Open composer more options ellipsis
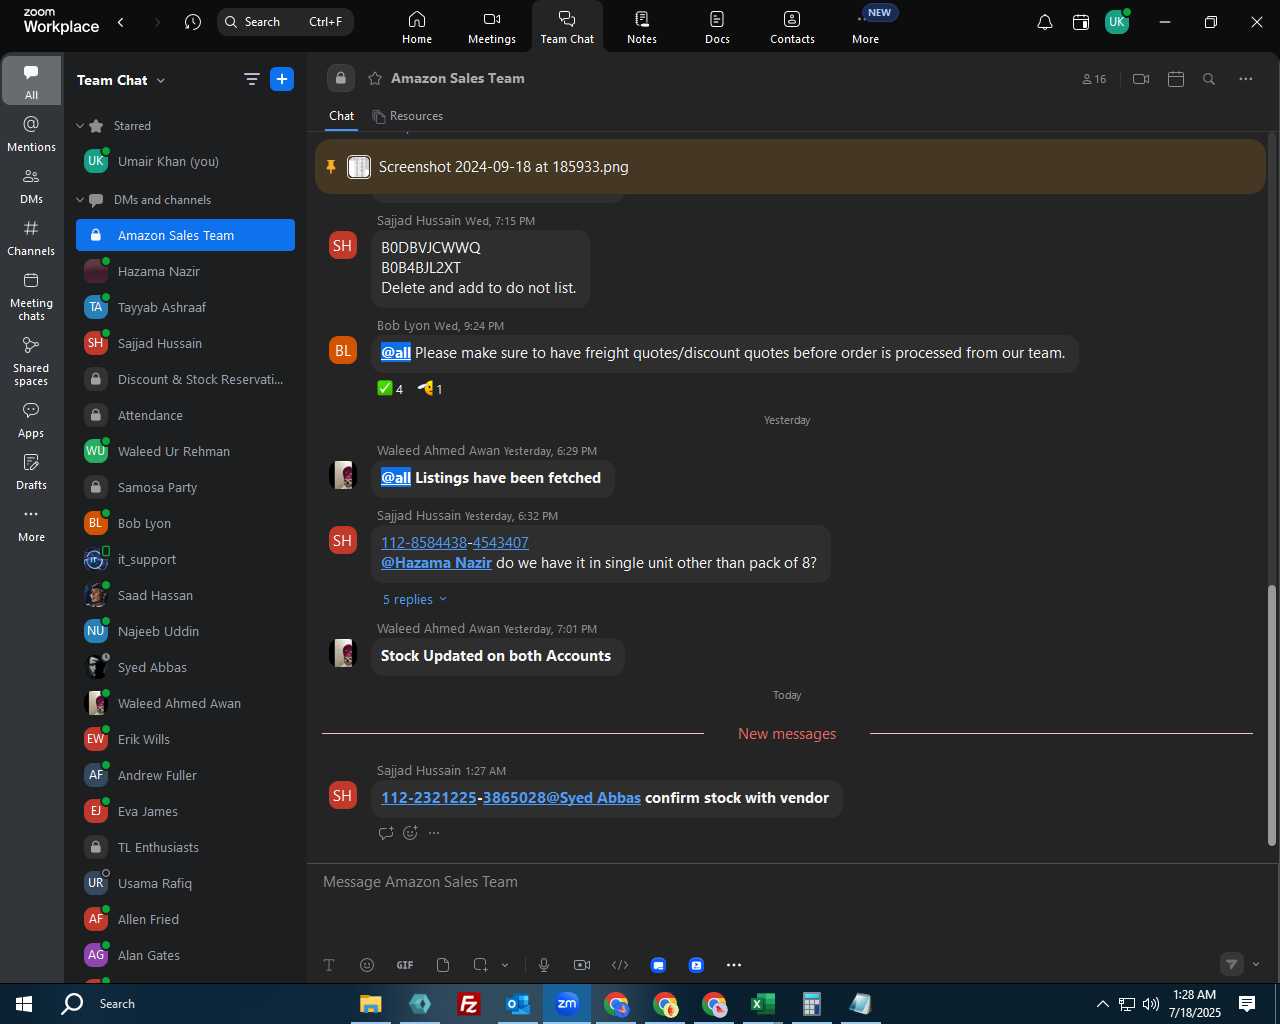This screenshot has height=1024, width=1280. [734, 965]
